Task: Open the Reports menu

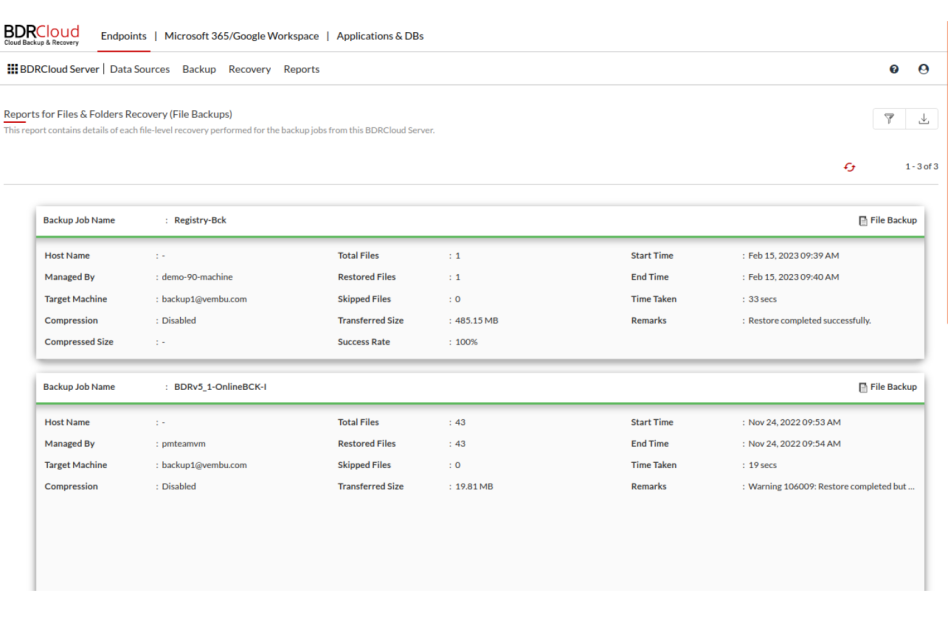Action: pyautogui.click(x=301, y=69)
